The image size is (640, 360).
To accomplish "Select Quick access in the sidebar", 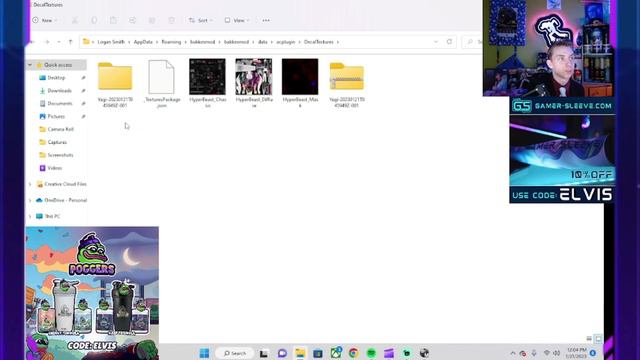I will click(x=58, y=65).
